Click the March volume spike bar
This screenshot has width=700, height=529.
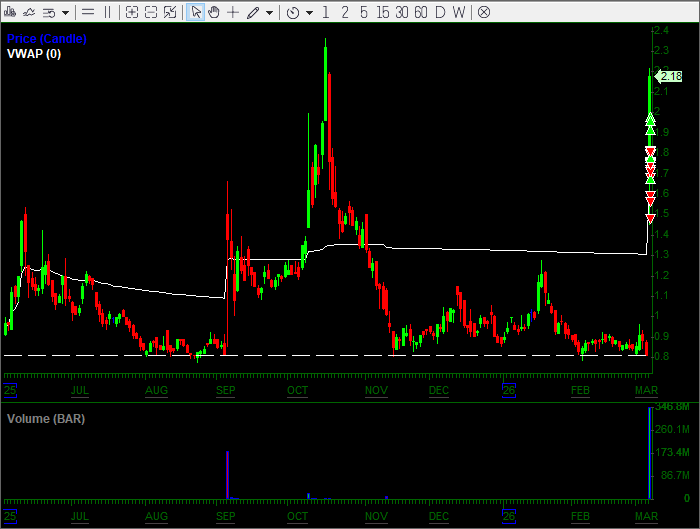pos(650,453)
